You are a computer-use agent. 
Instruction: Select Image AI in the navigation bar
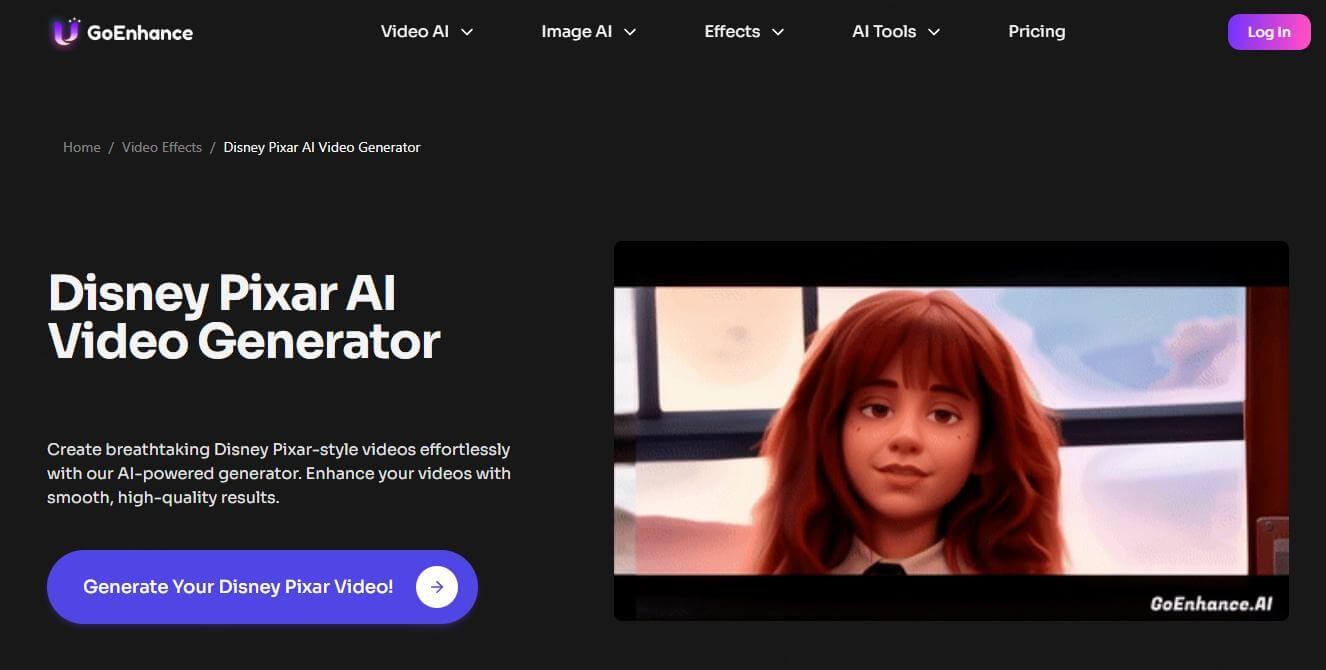point(576,31)
